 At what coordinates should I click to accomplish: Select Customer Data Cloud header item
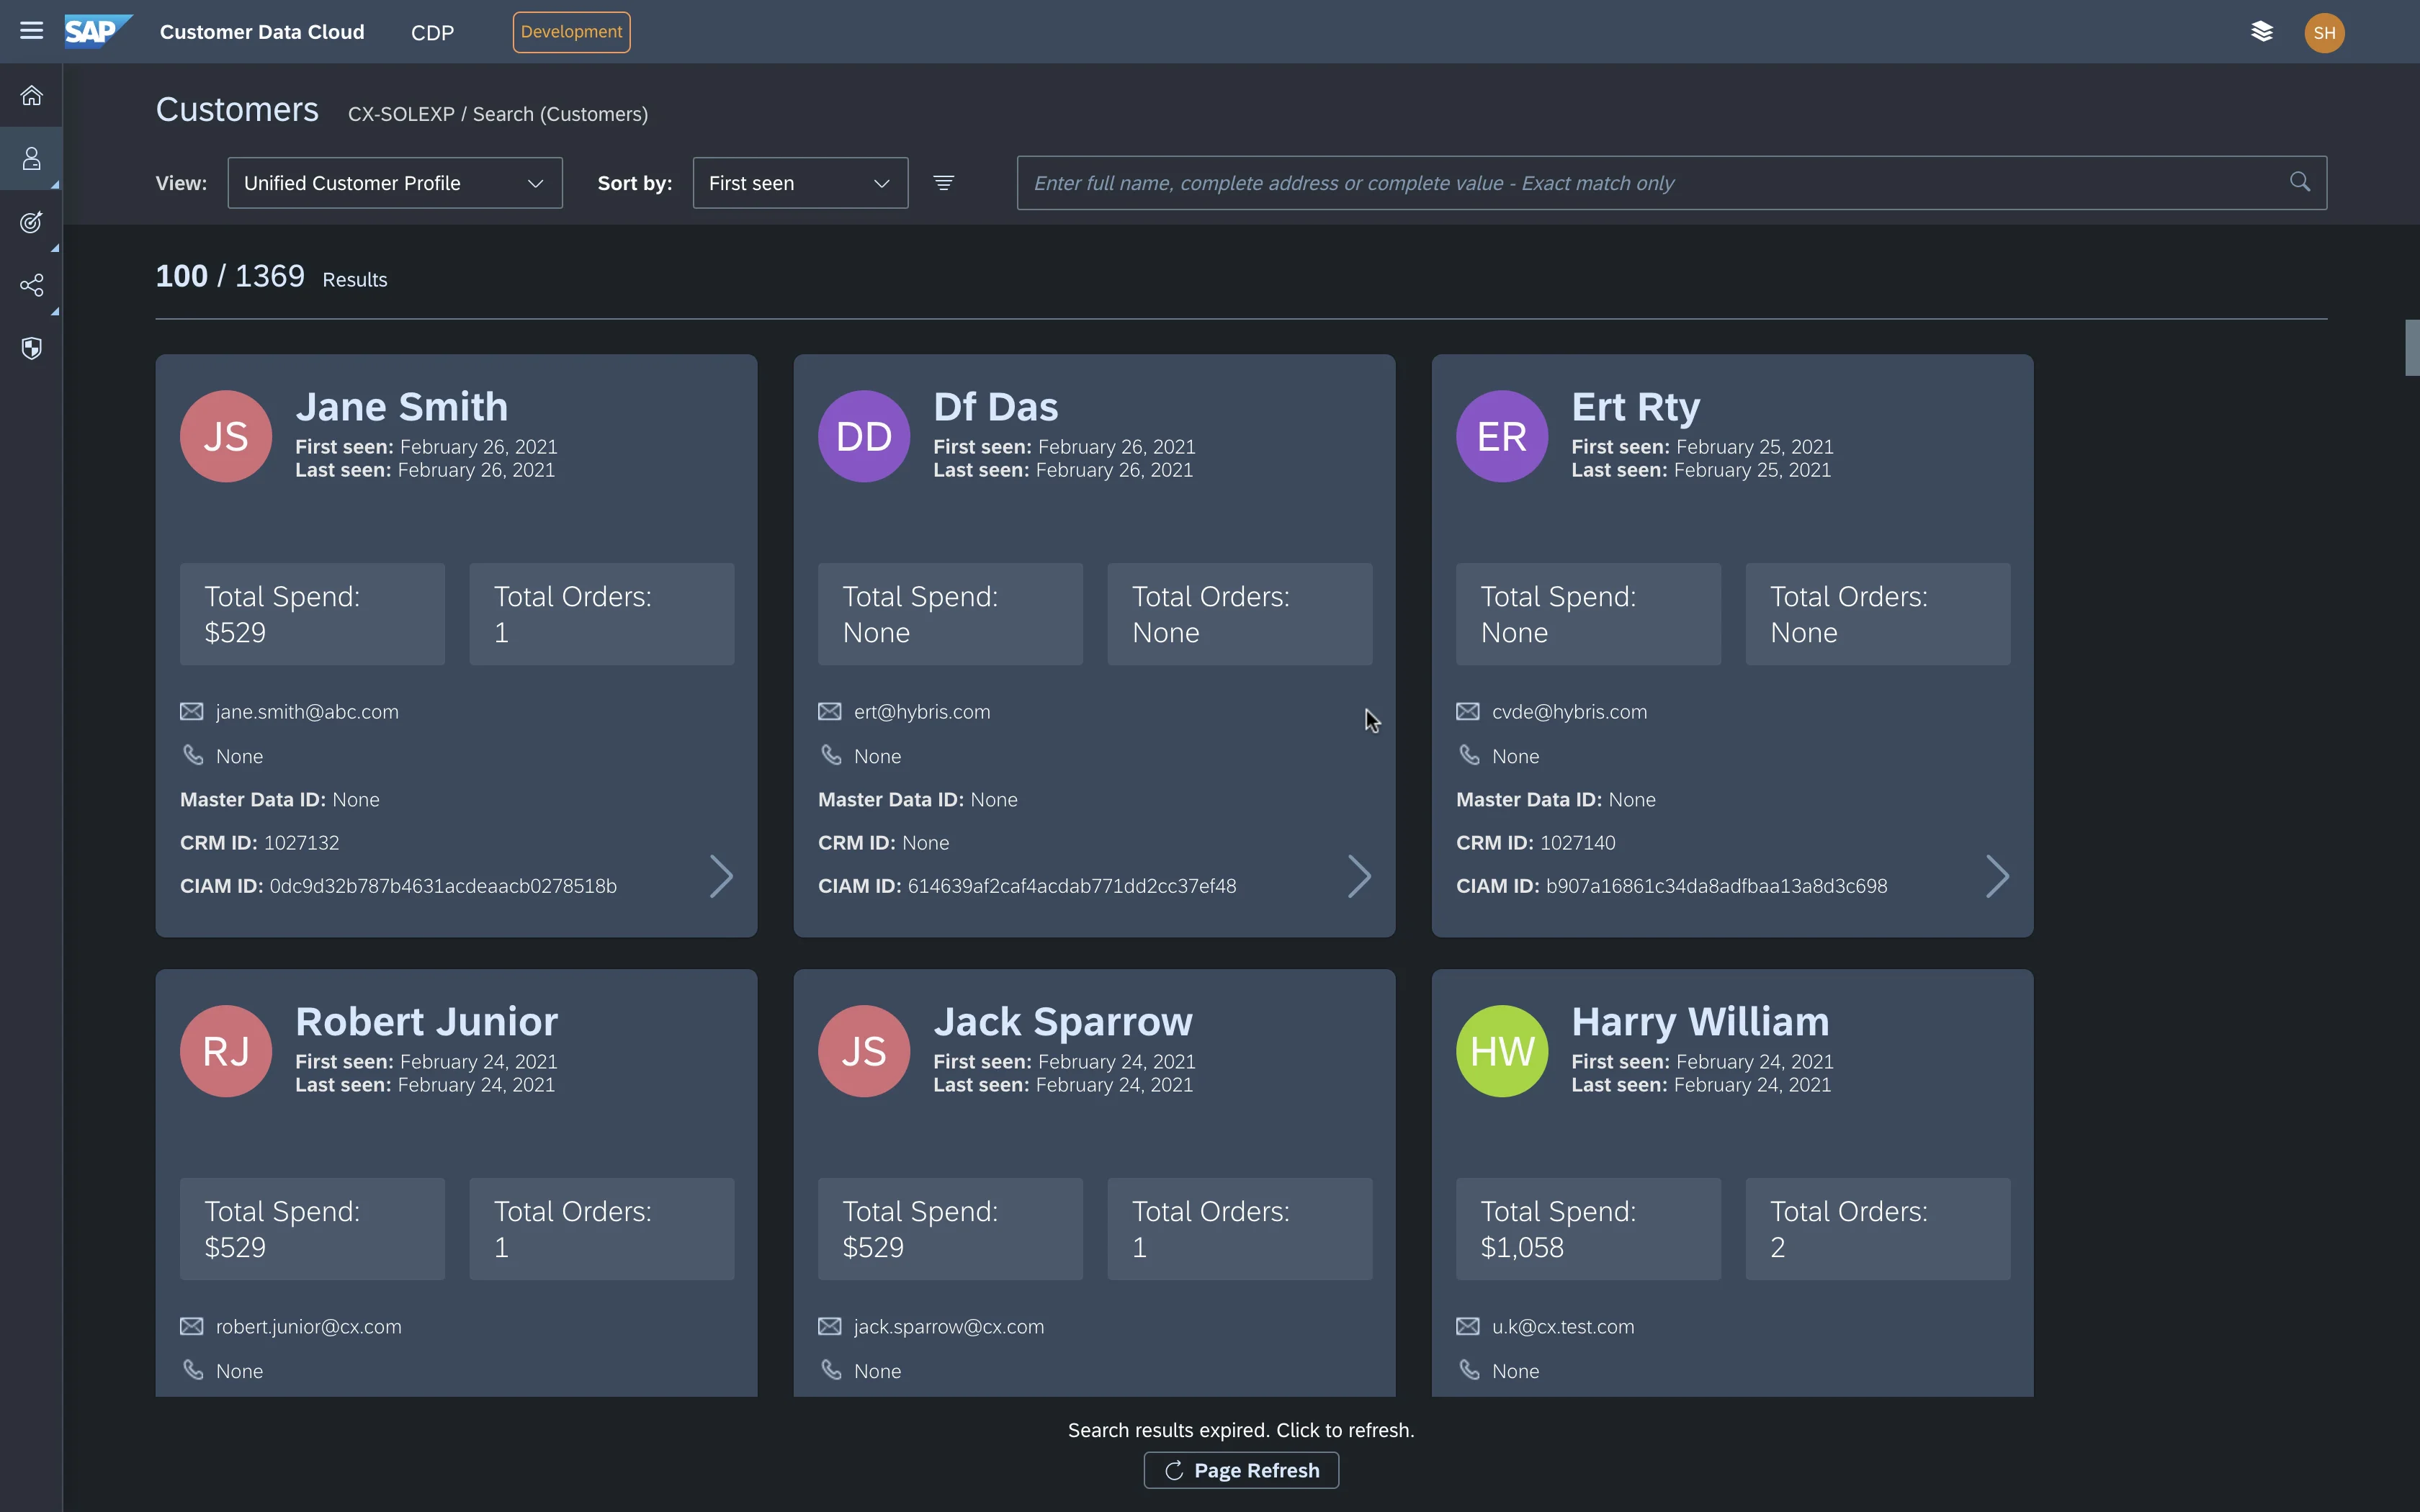[x=262, y=32]
